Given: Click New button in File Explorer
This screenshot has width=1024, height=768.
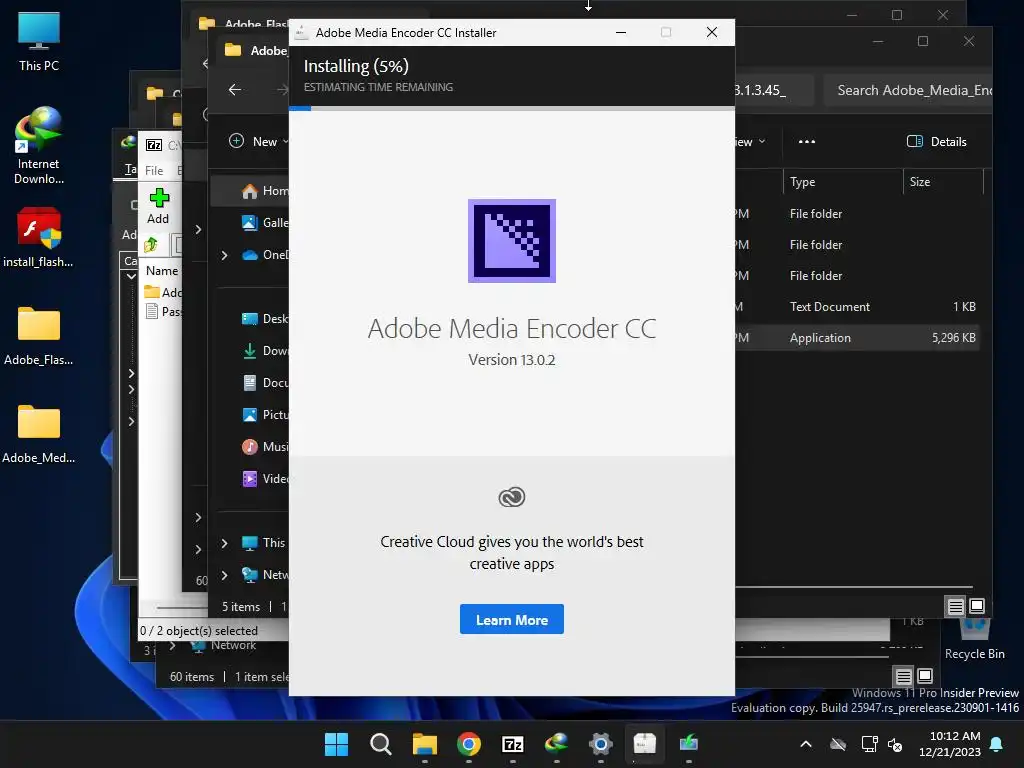Looking at the screenshot, I should 258,142.
